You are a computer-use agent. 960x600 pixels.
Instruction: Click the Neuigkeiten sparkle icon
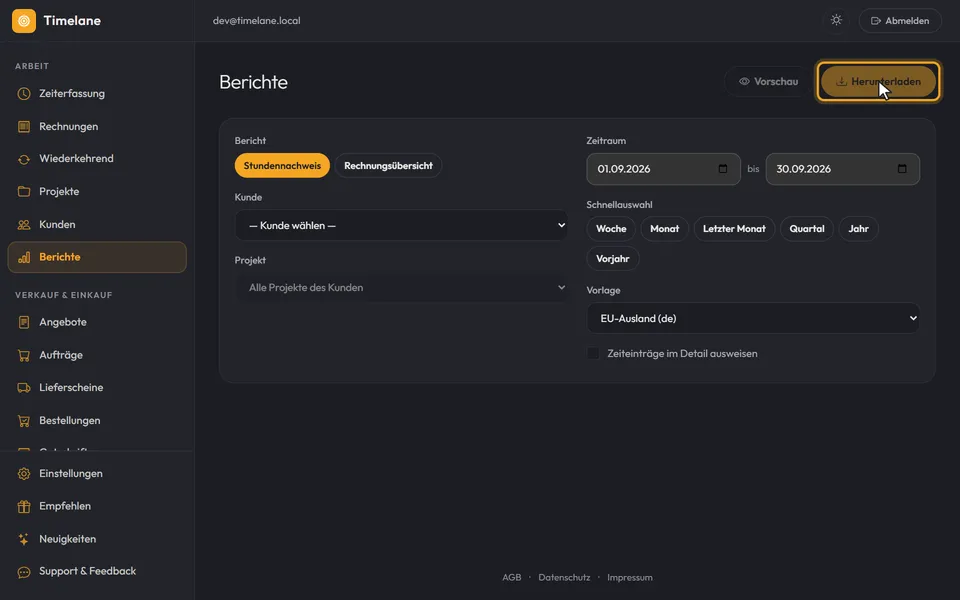click(24, 539)
